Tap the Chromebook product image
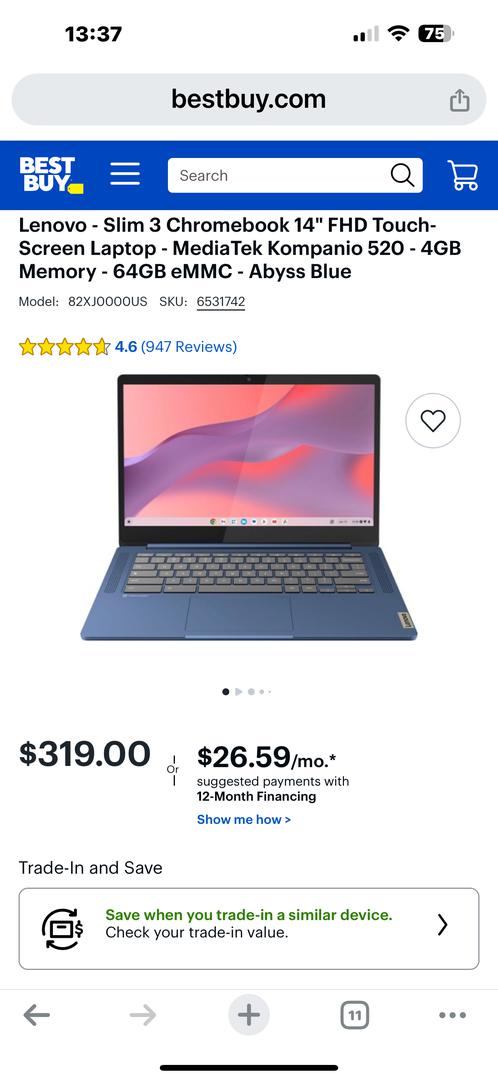The height and width of the screenshot is (1080, 498). pyautogui.click(x=249, y=508)
